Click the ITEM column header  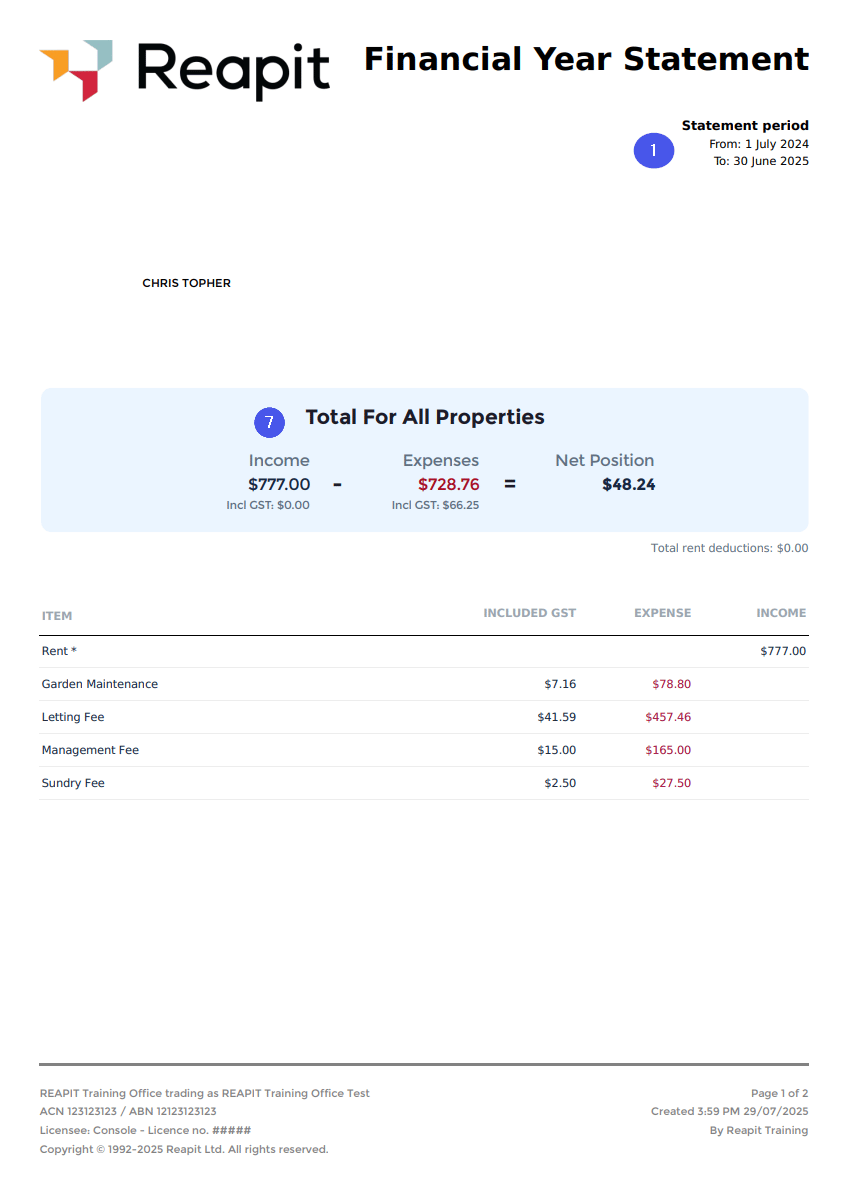[57, 616]
